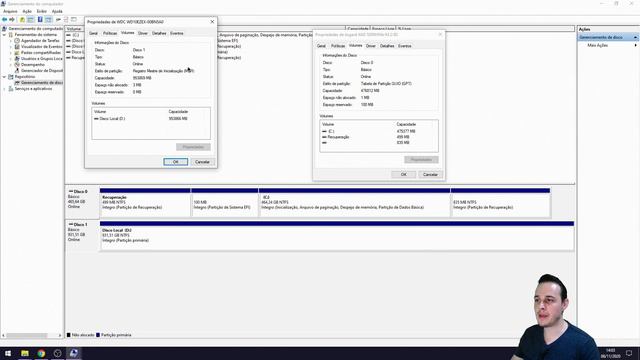Click the Forward arrow toolbar icon

(x=12, y=20)
